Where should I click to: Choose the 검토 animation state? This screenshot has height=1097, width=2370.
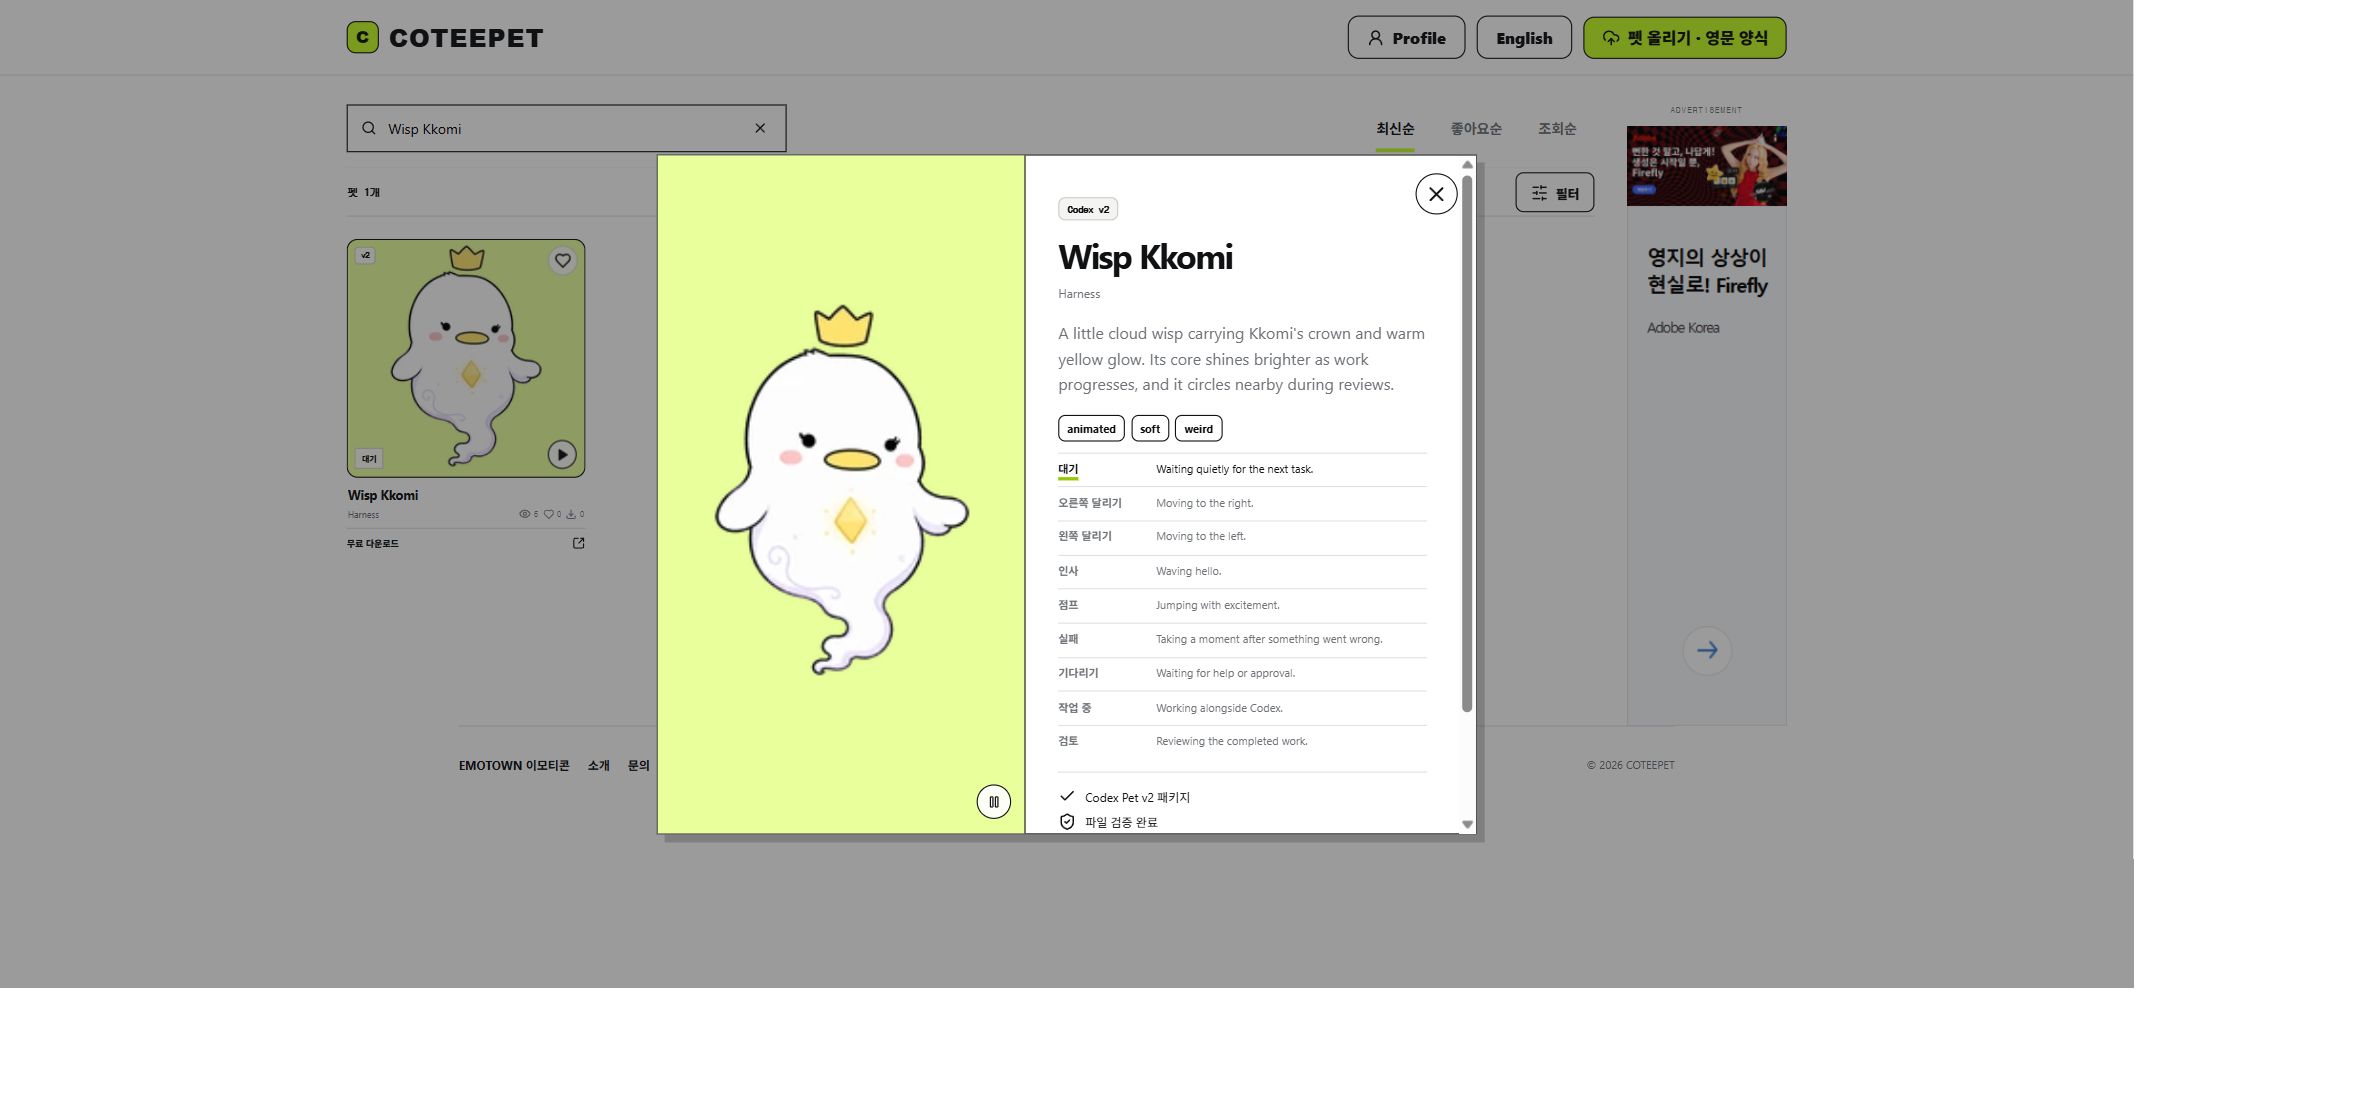click(x=1242, y=741)
